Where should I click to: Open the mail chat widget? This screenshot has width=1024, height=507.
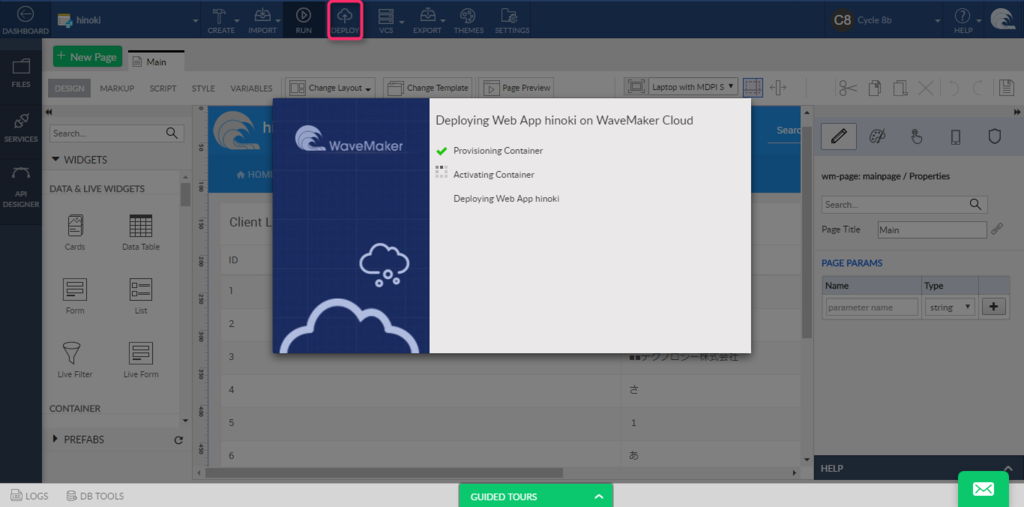984,489
